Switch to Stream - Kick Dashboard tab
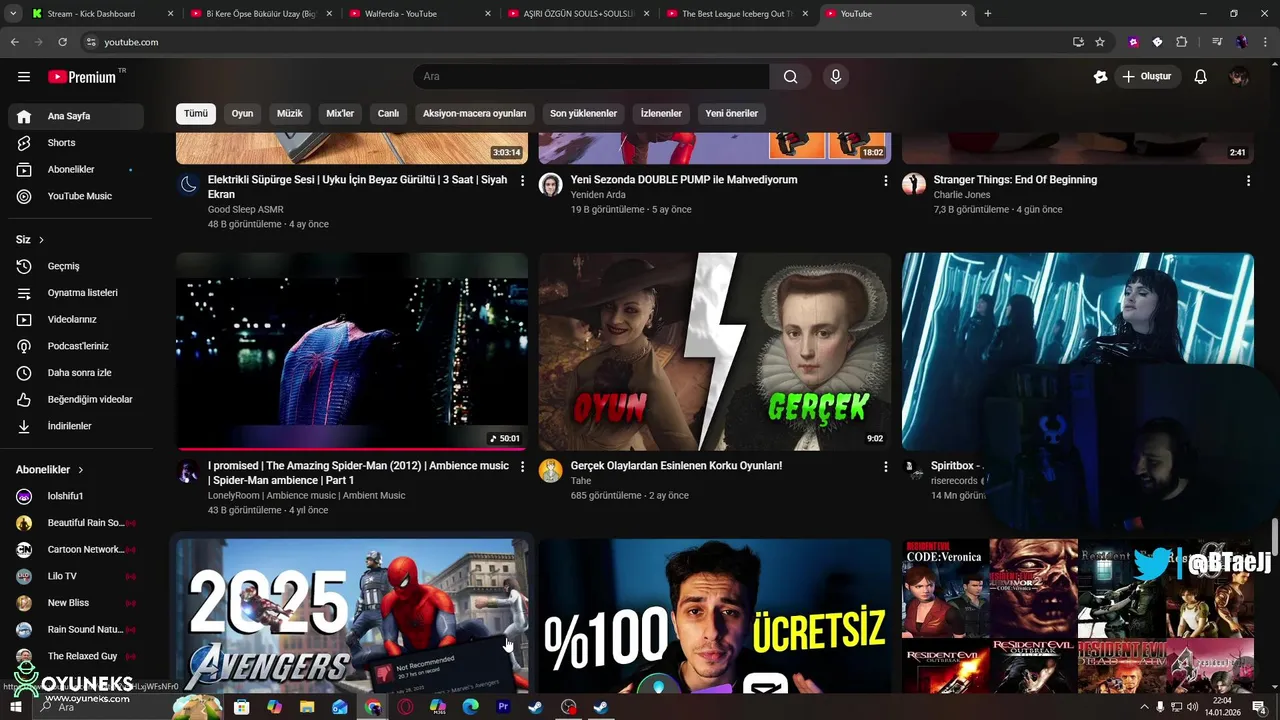This screenshot has height=720, width=1280. (100, 14)
